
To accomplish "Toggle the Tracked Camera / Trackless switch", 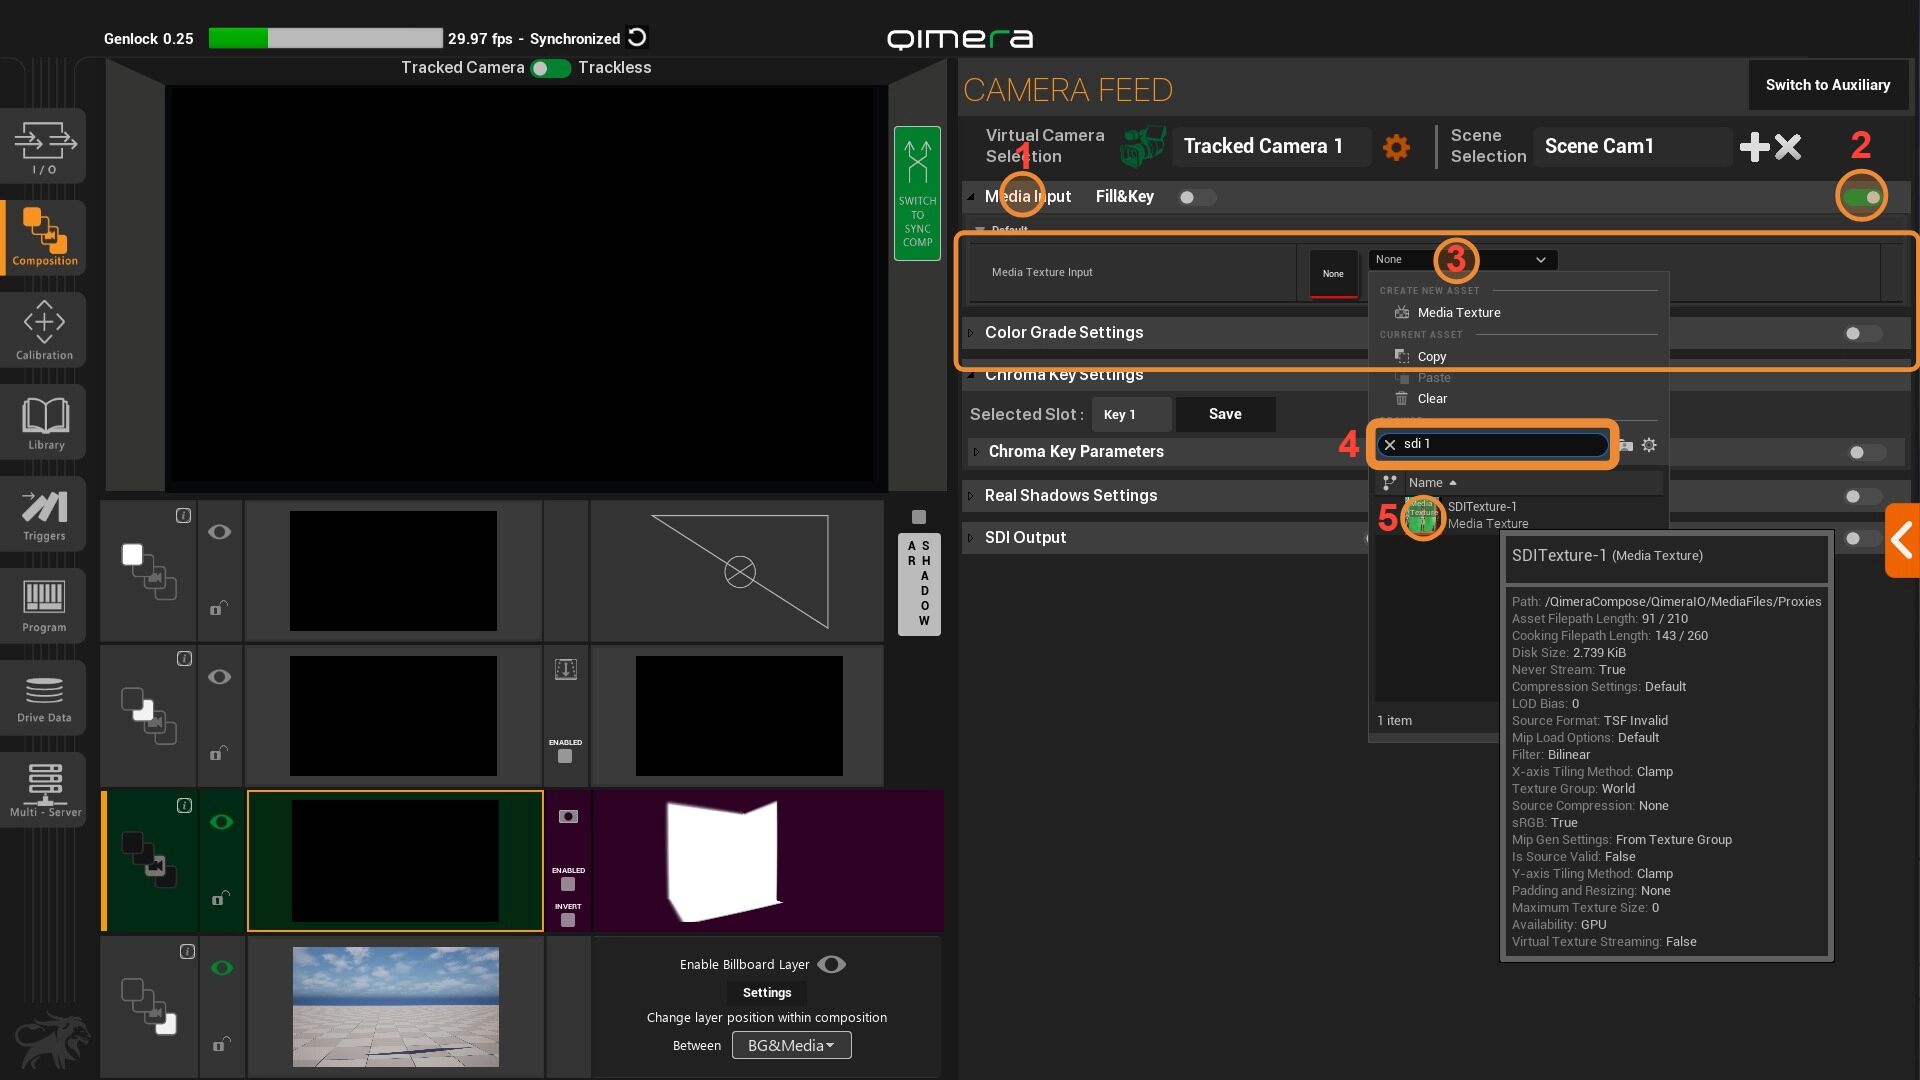I will pyautogui.click(x=550, y=68).
